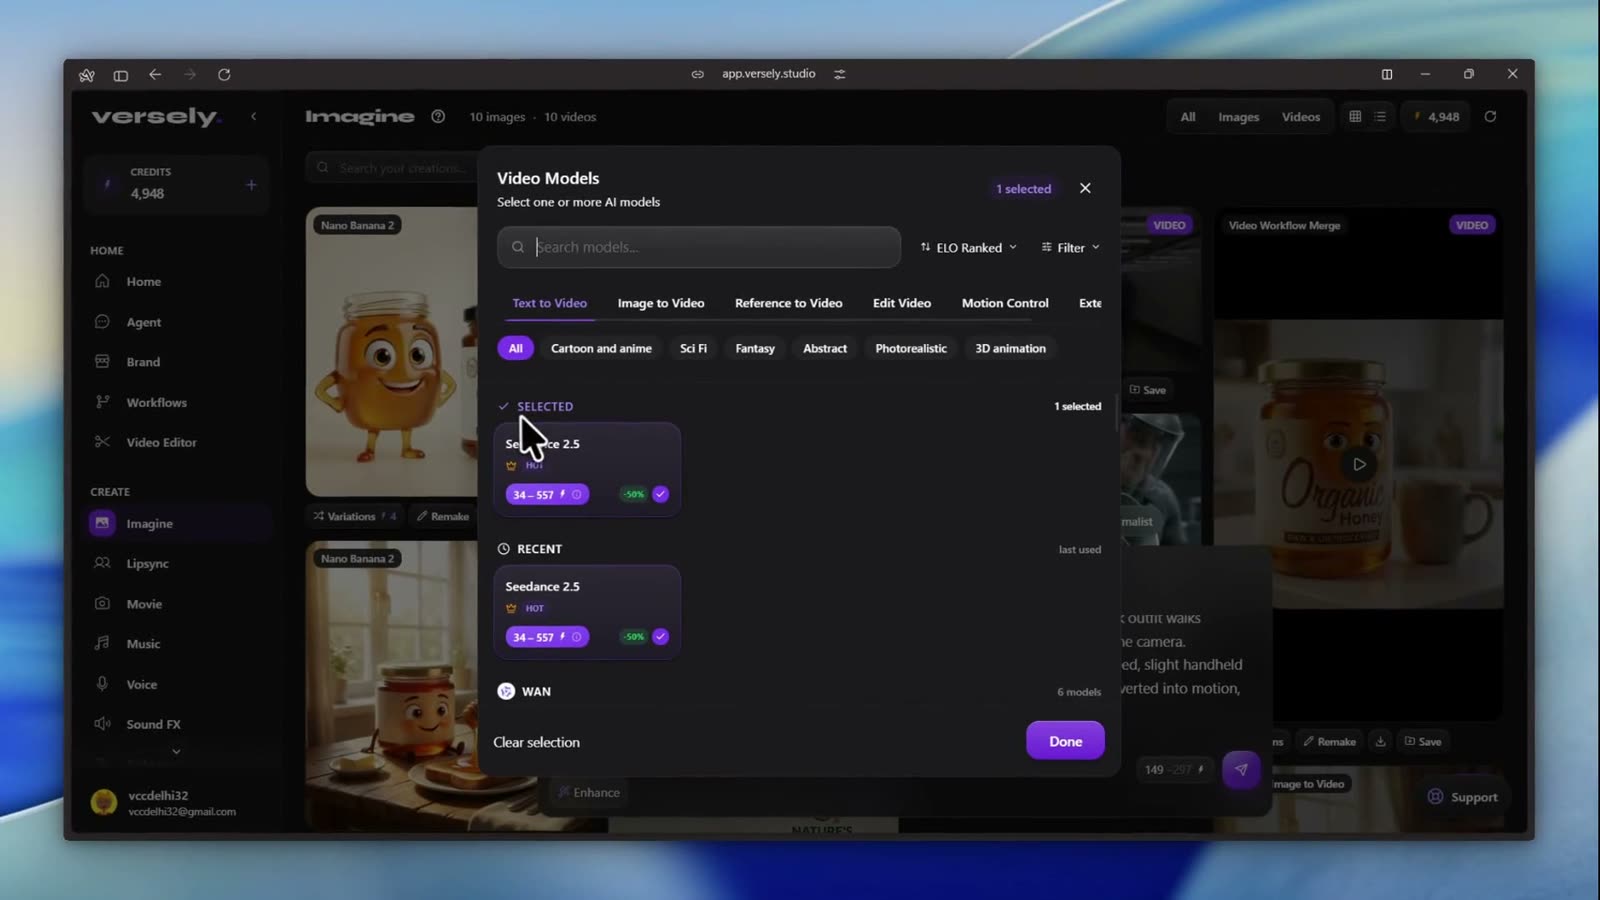Filter by Fantasy style
The width and height of the screenshot is (1600, 900).
[755, 348]
